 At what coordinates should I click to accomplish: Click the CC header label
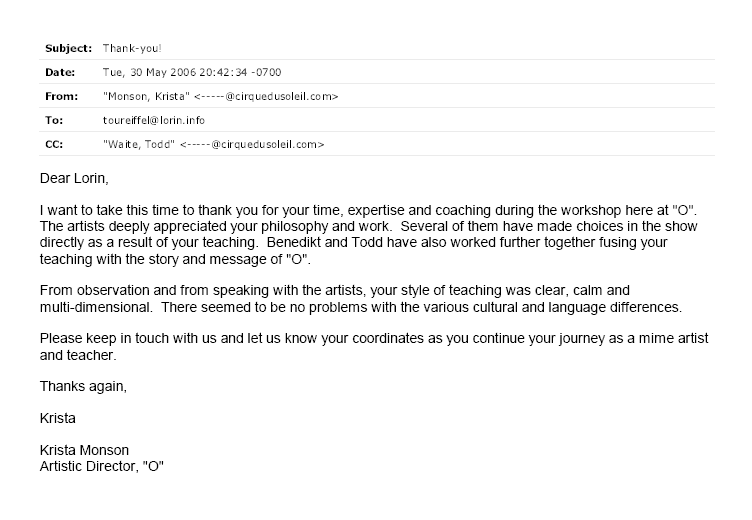coord(54,144)
